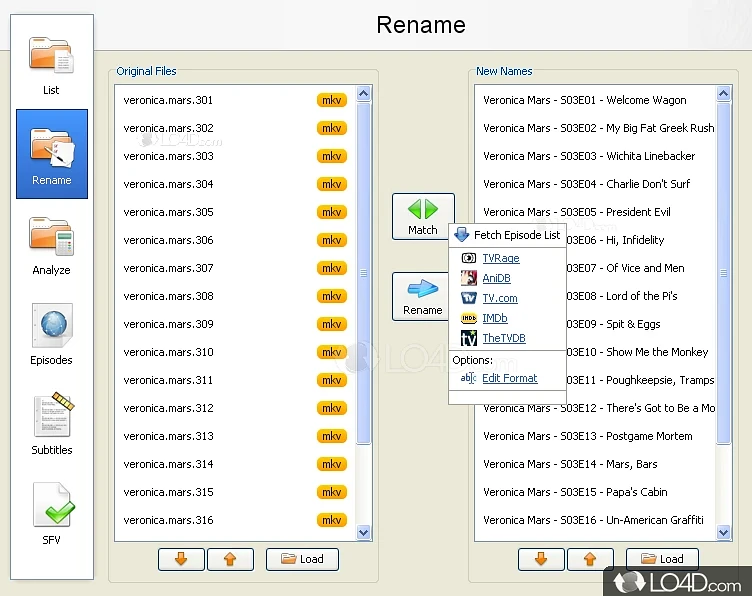Select TV.com from the fetch menu
The width and height of the screenshot is (752, 596).
tap(499, 299)
